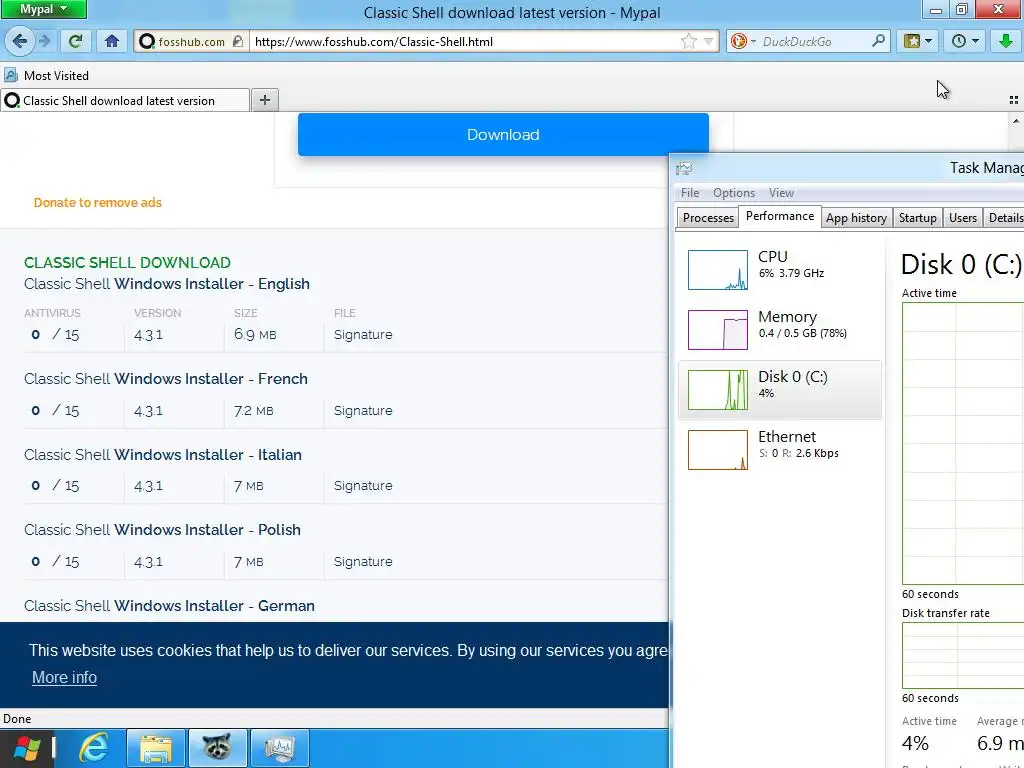Open Signature file for Italian installer
Screen dimensions: 1024x768
tap(363, 486)
